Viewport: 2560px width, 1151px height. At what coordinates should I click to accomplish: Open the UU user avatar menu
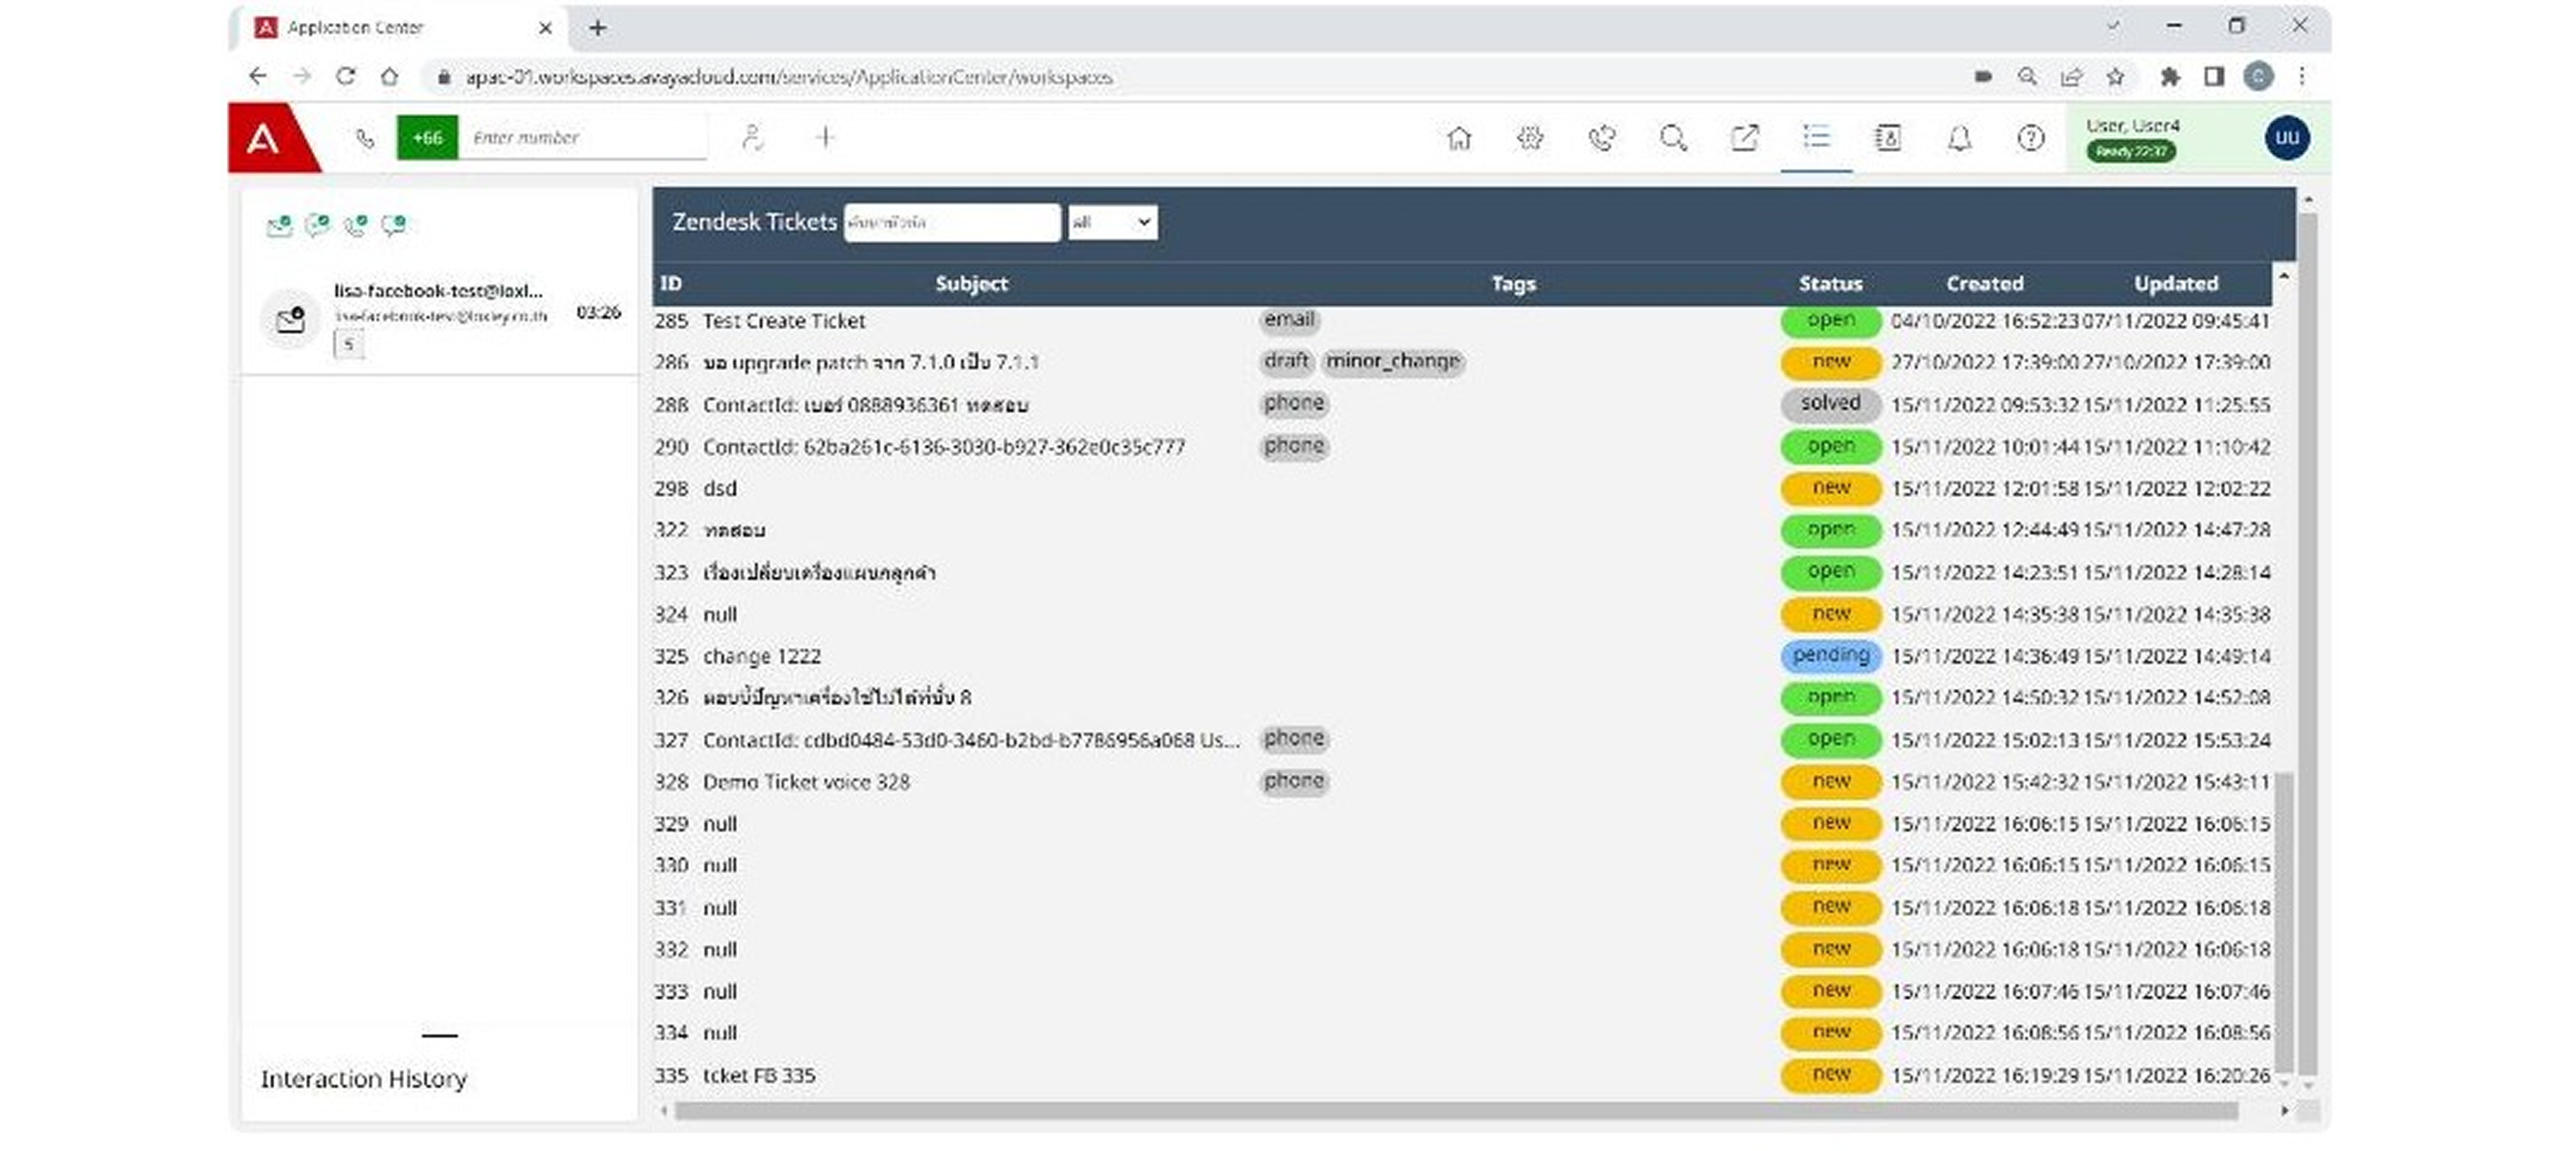2287,138
